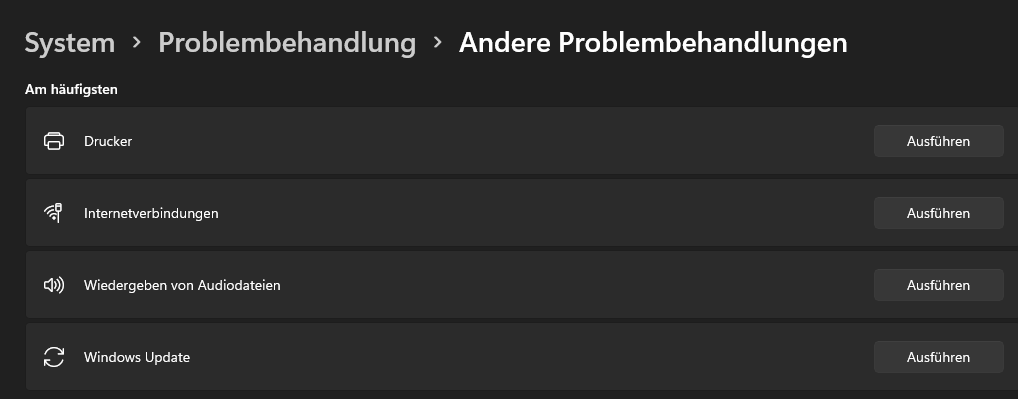Run the Drucker troubleshooter with Ausführen

click(938, 141)
